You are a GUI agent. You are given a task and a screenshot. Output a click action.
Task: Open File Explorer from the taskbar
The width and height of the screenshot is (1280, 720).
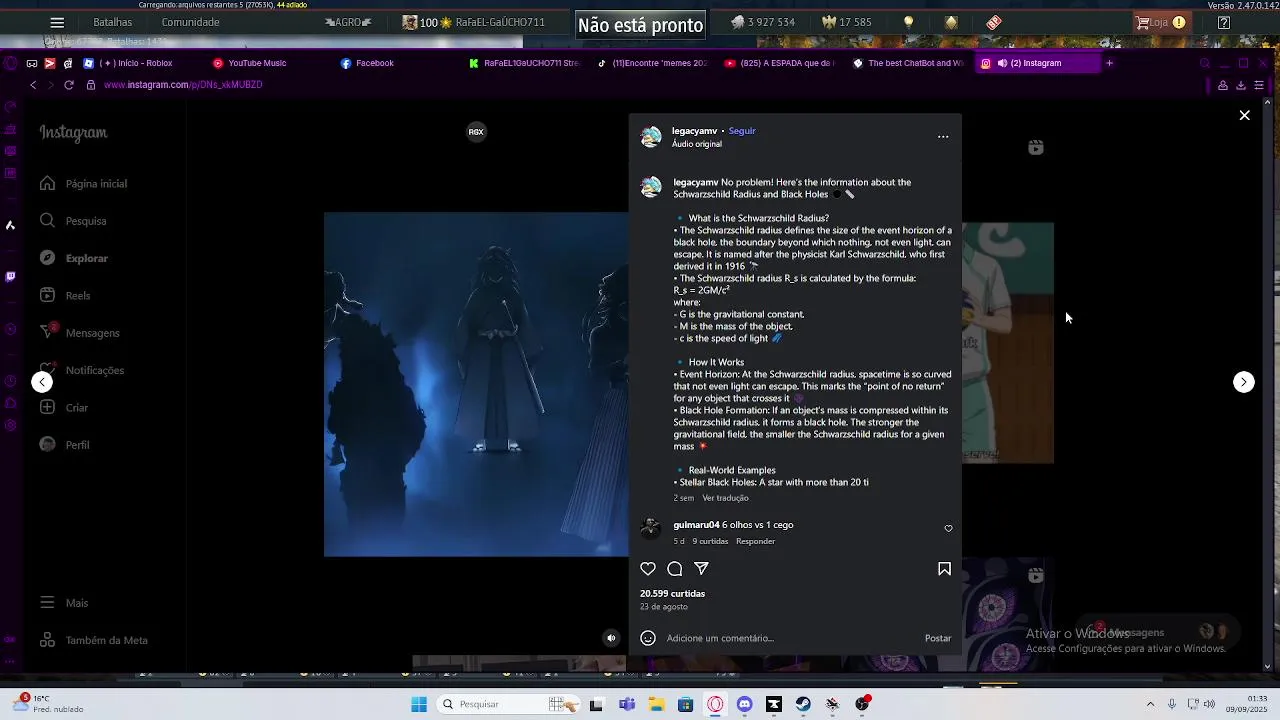(656, 704)
